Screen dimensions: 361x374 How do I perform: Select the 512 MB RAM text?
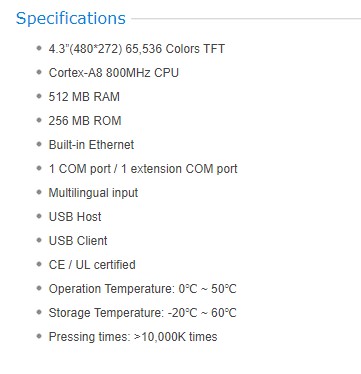coord(84,97)
